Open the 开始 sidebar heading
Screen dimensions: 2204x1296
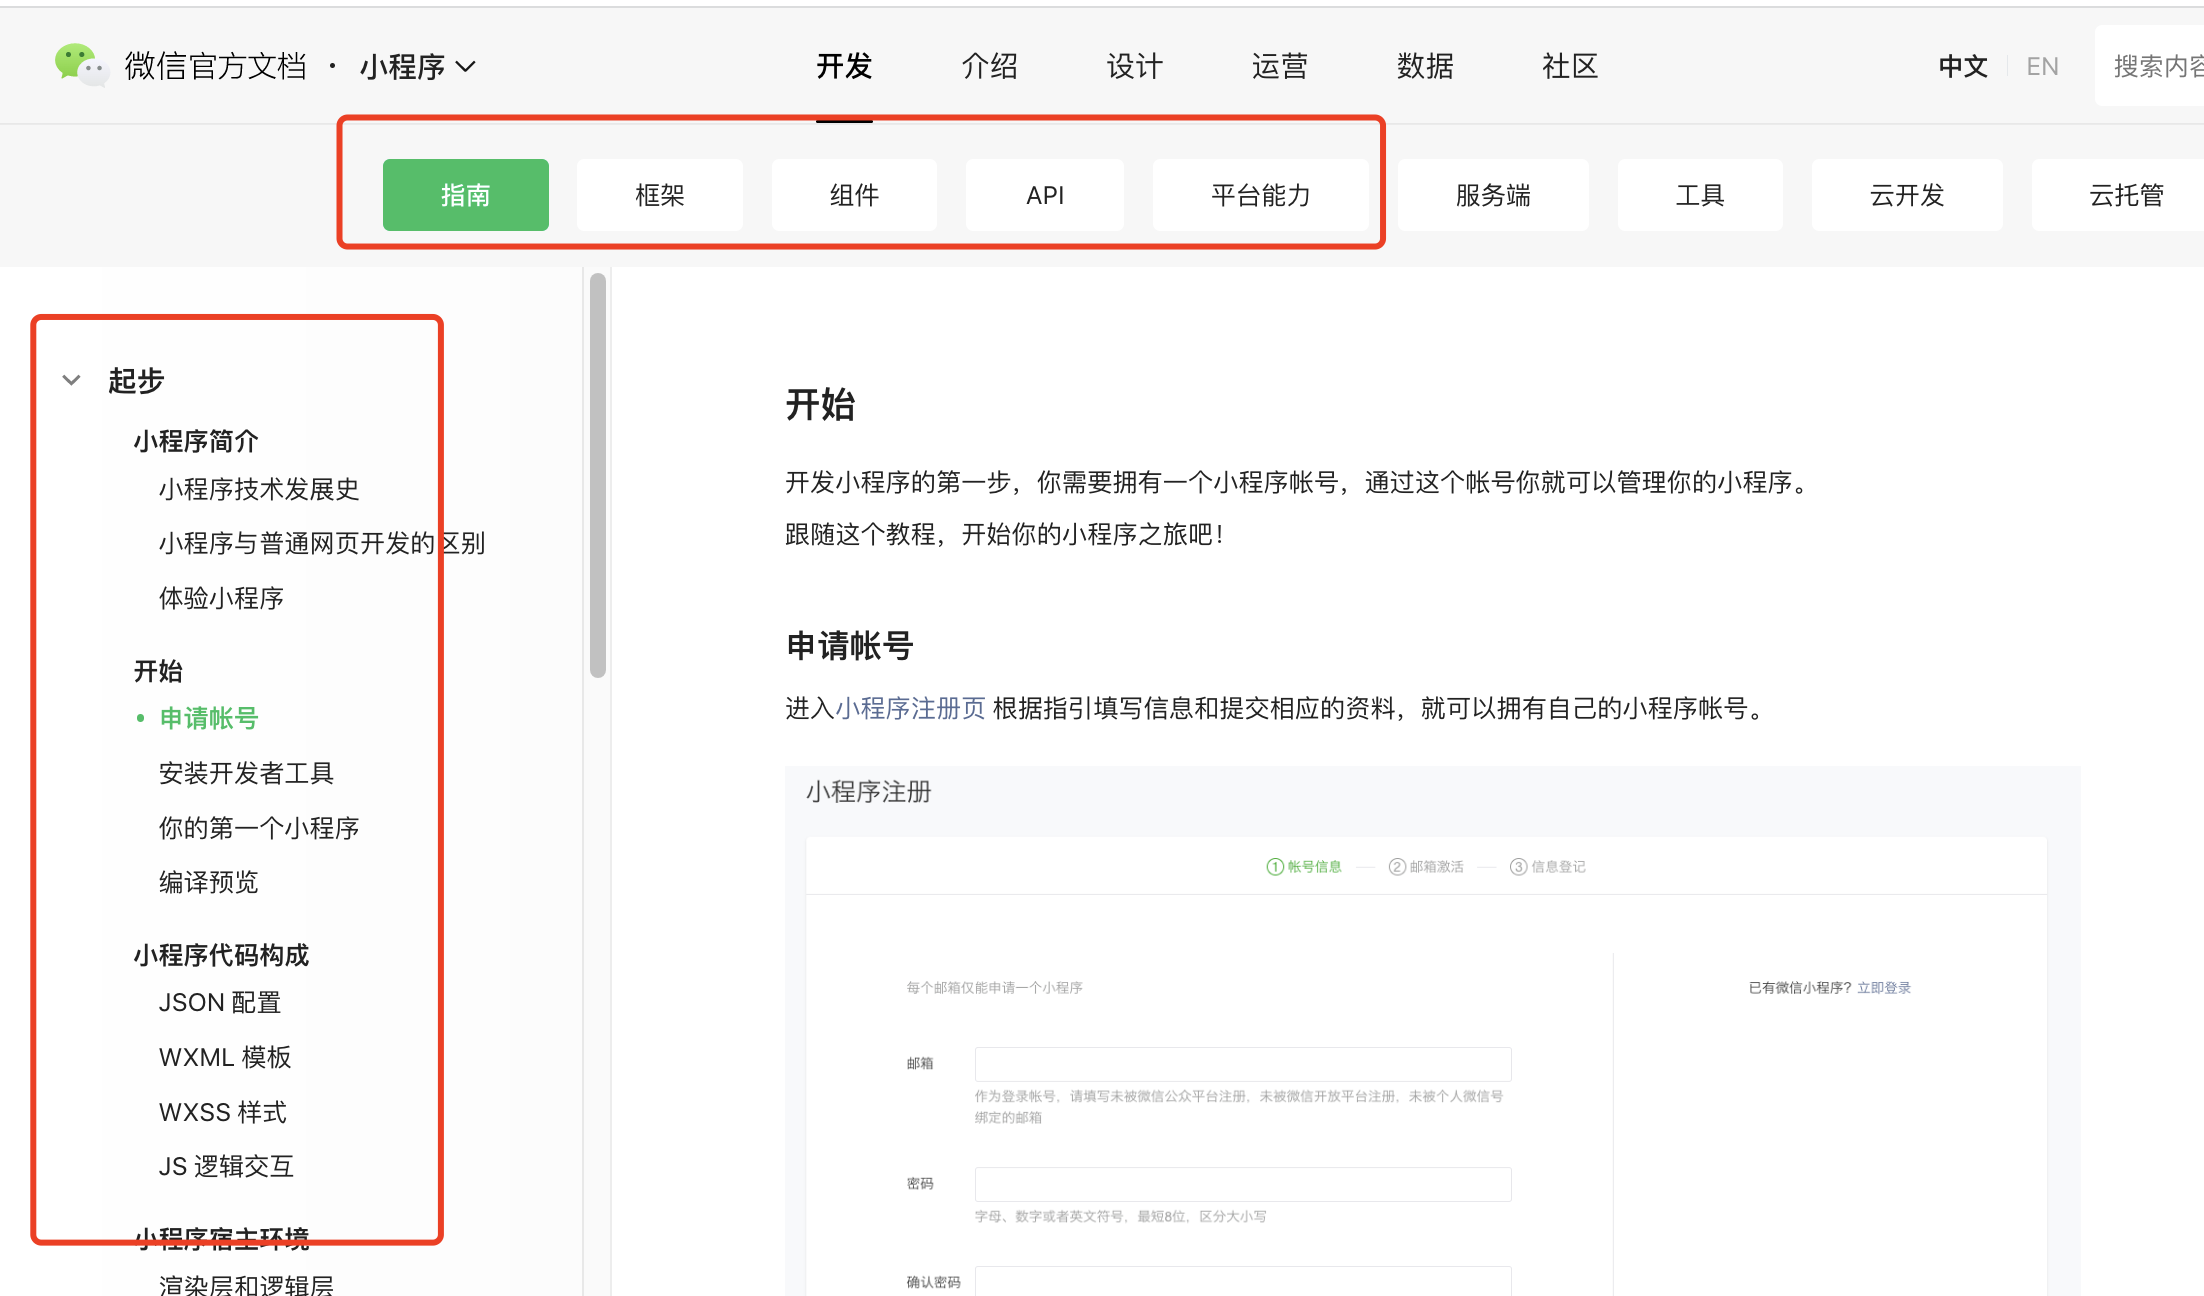click(x=158, y=671)
